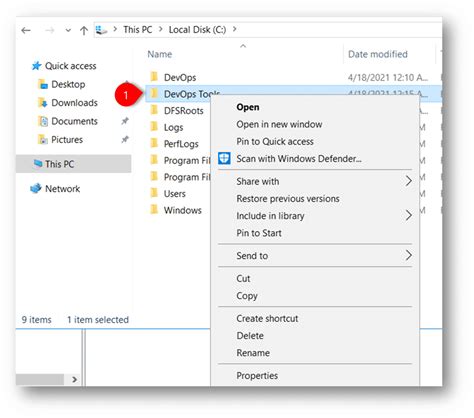Open Downloads from the sidebar

pyautogui.click(x=74, y=103)
